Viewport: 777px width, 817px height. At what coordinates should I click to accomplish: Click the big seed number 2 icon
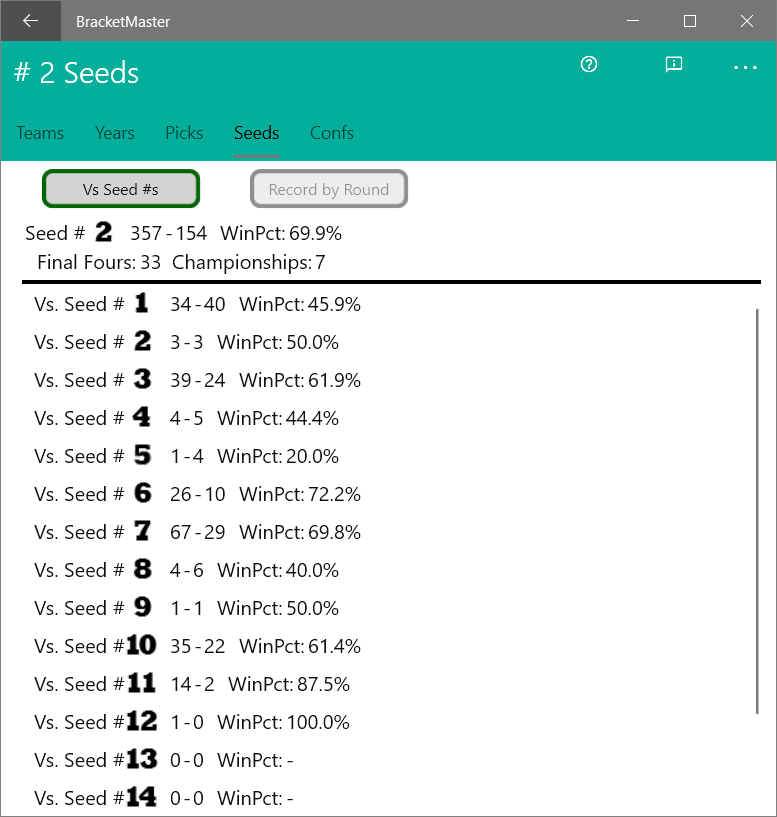(104, 233)
